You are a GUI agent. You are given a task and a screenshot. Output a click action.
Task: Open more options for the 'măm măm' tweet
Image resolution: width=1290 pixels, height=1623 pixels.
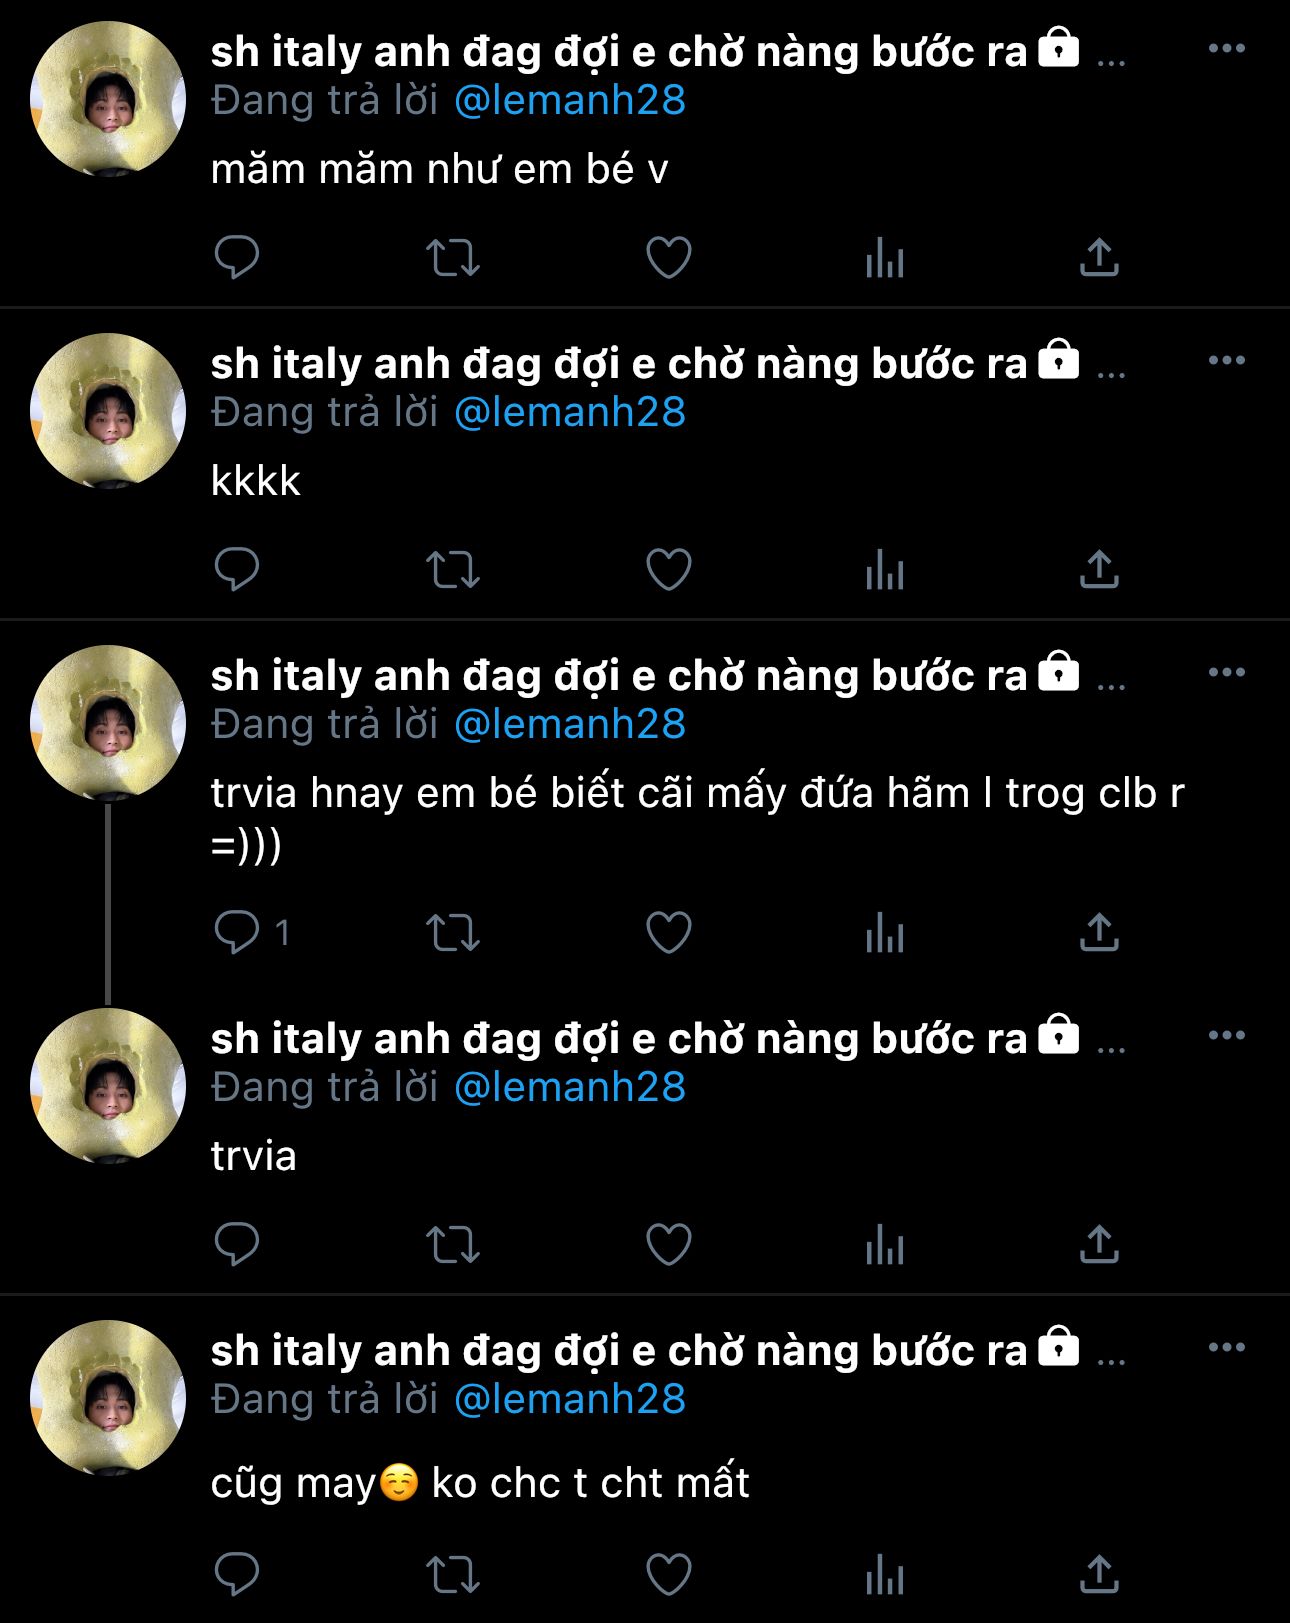pos(1227,48)
